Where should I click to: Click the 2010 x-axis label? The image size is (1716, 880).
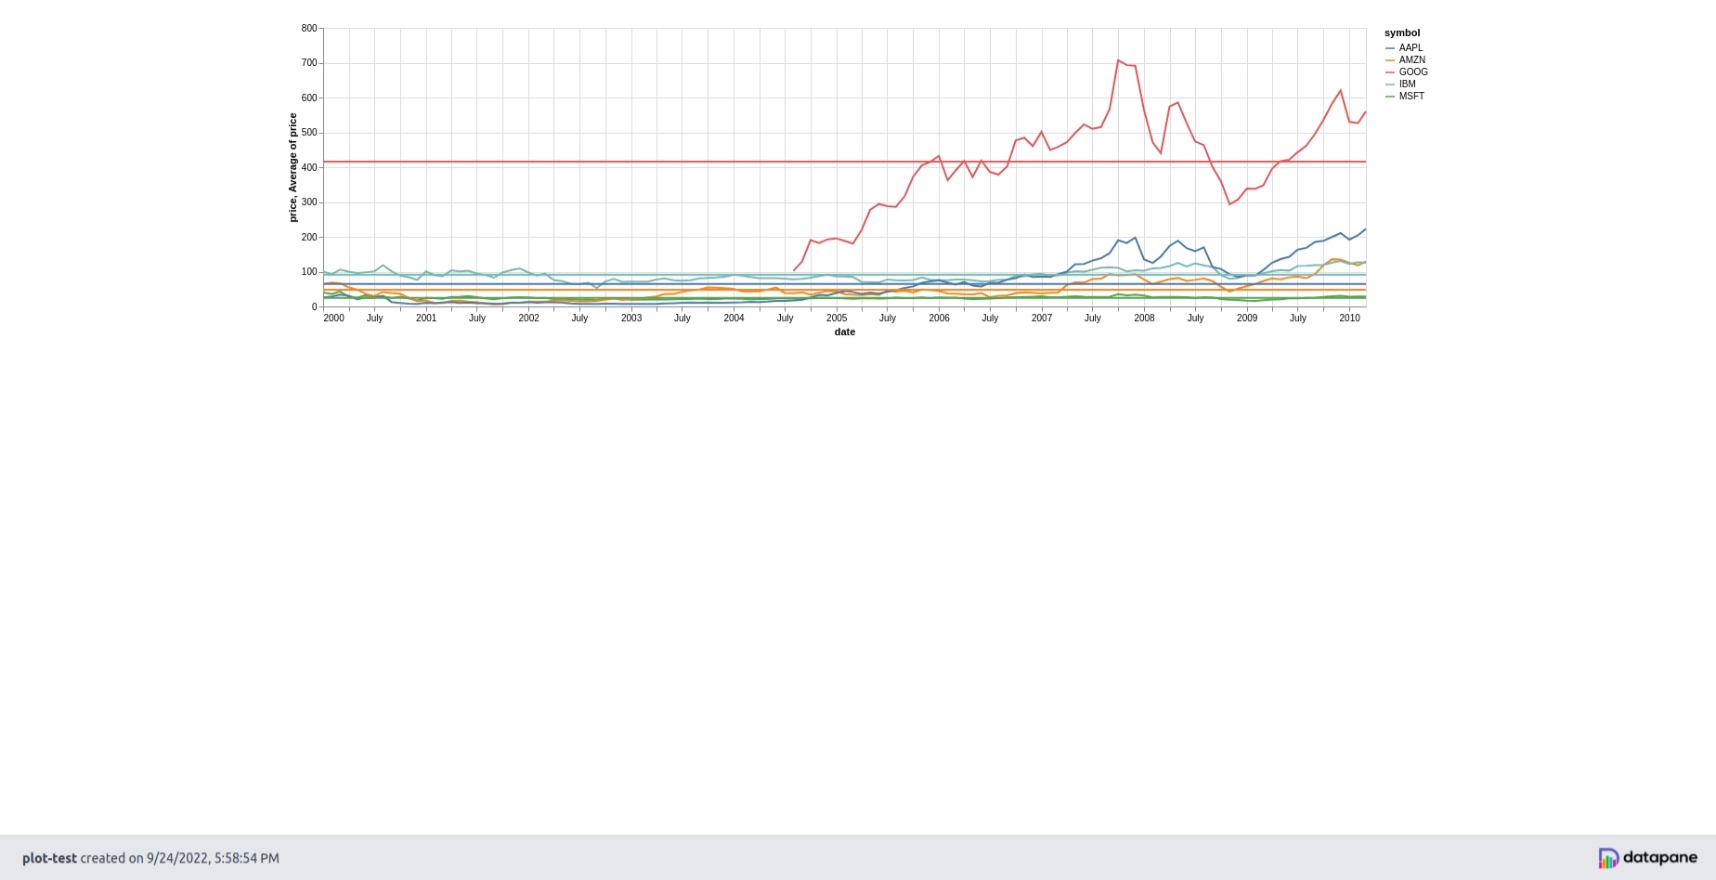coord(1350,318)
